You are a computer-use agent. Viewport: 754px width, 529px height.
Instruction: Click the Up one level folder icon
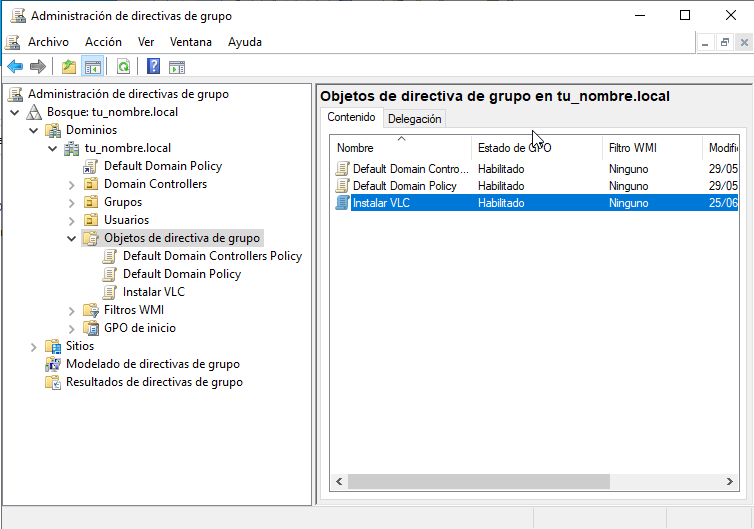[x=69, y=66]
